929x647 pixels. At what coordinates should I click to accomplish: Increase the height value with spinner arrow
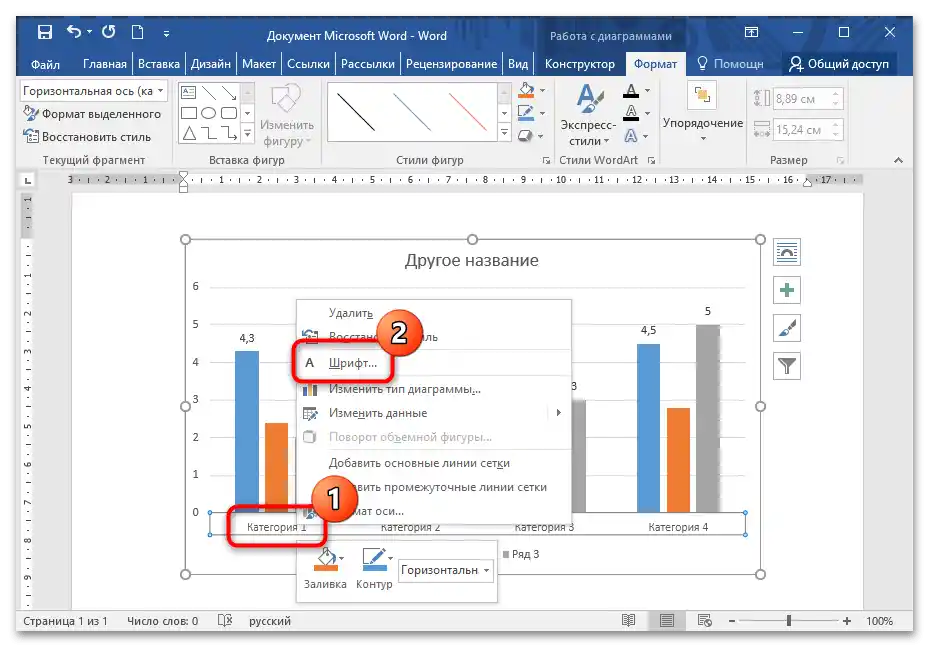[x=835, y=94]
